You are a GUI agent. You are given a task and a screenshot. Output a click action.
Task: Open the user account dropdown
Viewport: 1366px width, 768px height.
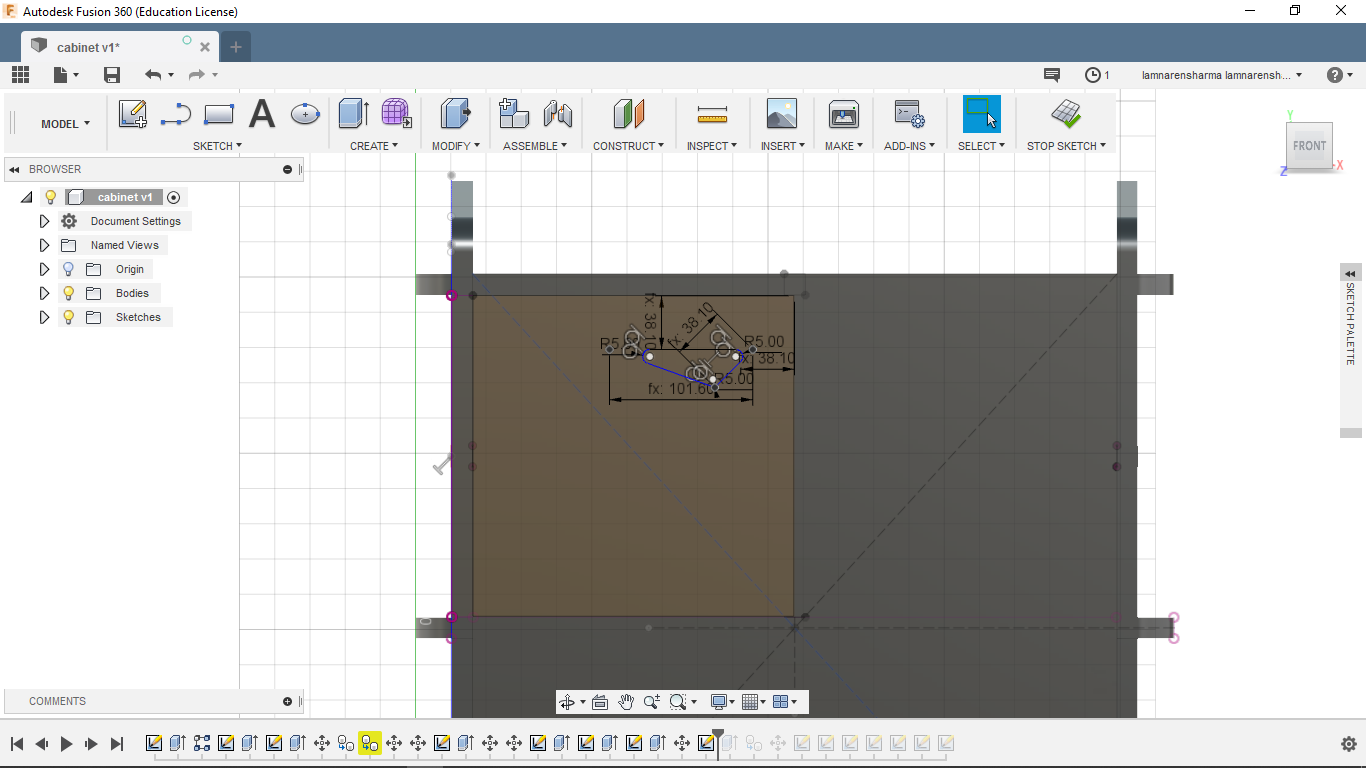pyautogui.click(x=1222, y=75)
